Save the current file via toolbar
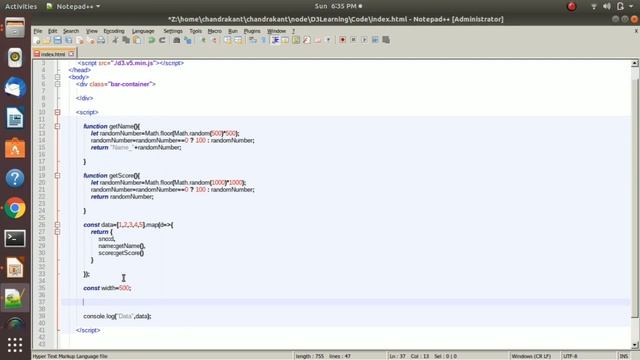The image size is (640, 360). pyautogui.click(x=58, y=40)
